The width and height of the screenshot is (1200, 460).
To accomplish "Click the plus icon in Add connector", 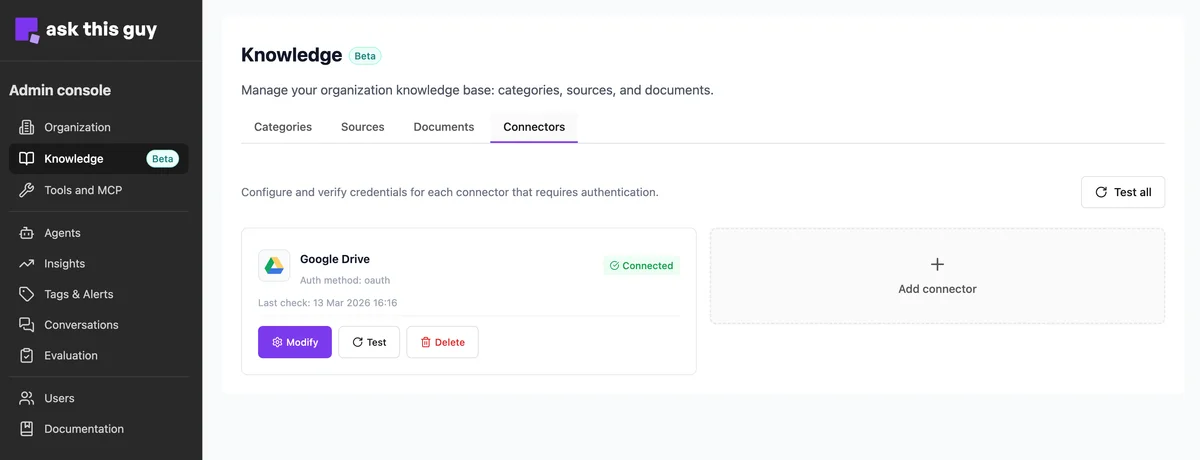I will (937, 264).
